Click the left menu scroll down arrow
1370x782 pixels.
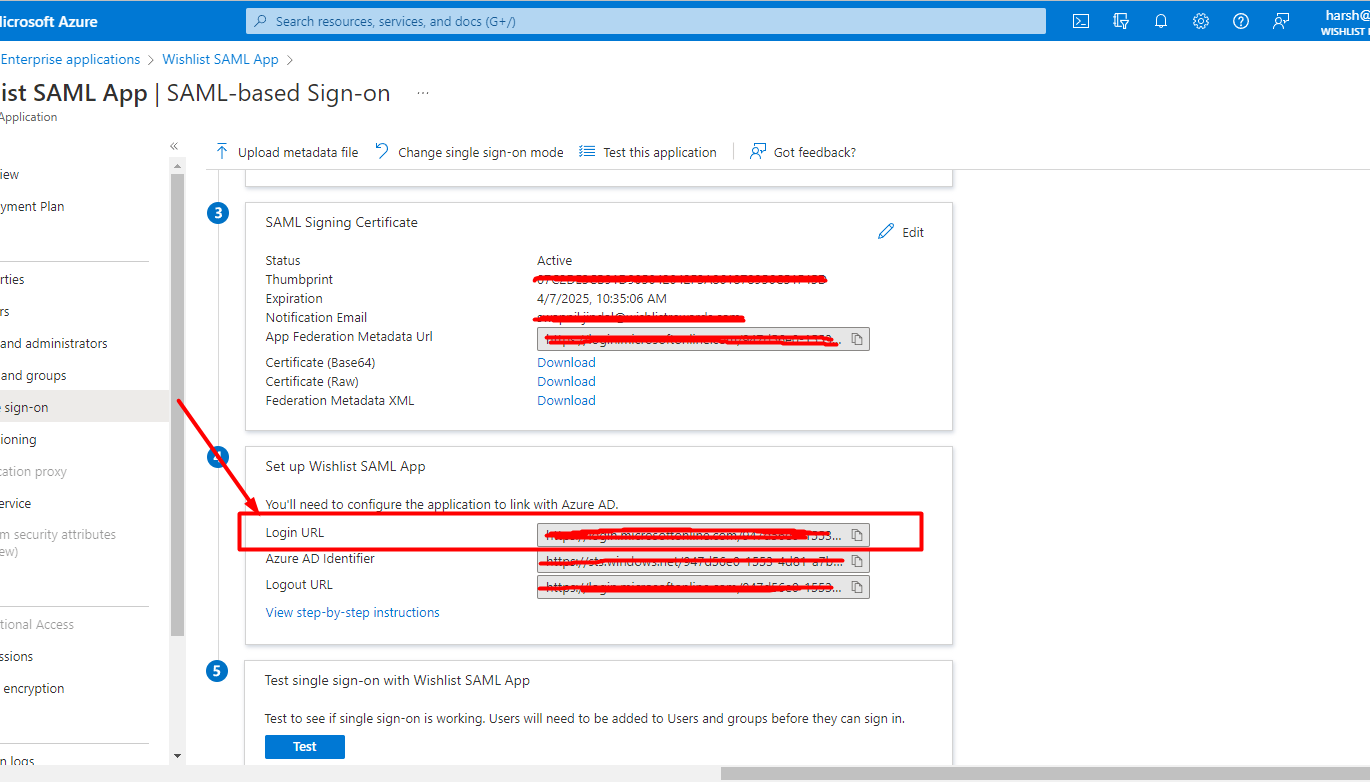pyautogui.click(x=177, y=756)
